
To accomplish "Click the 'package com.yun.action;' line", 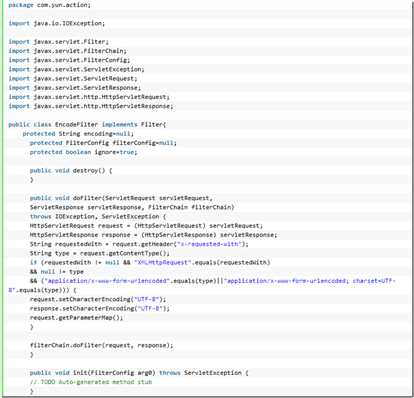I will [x=49, y=5].
